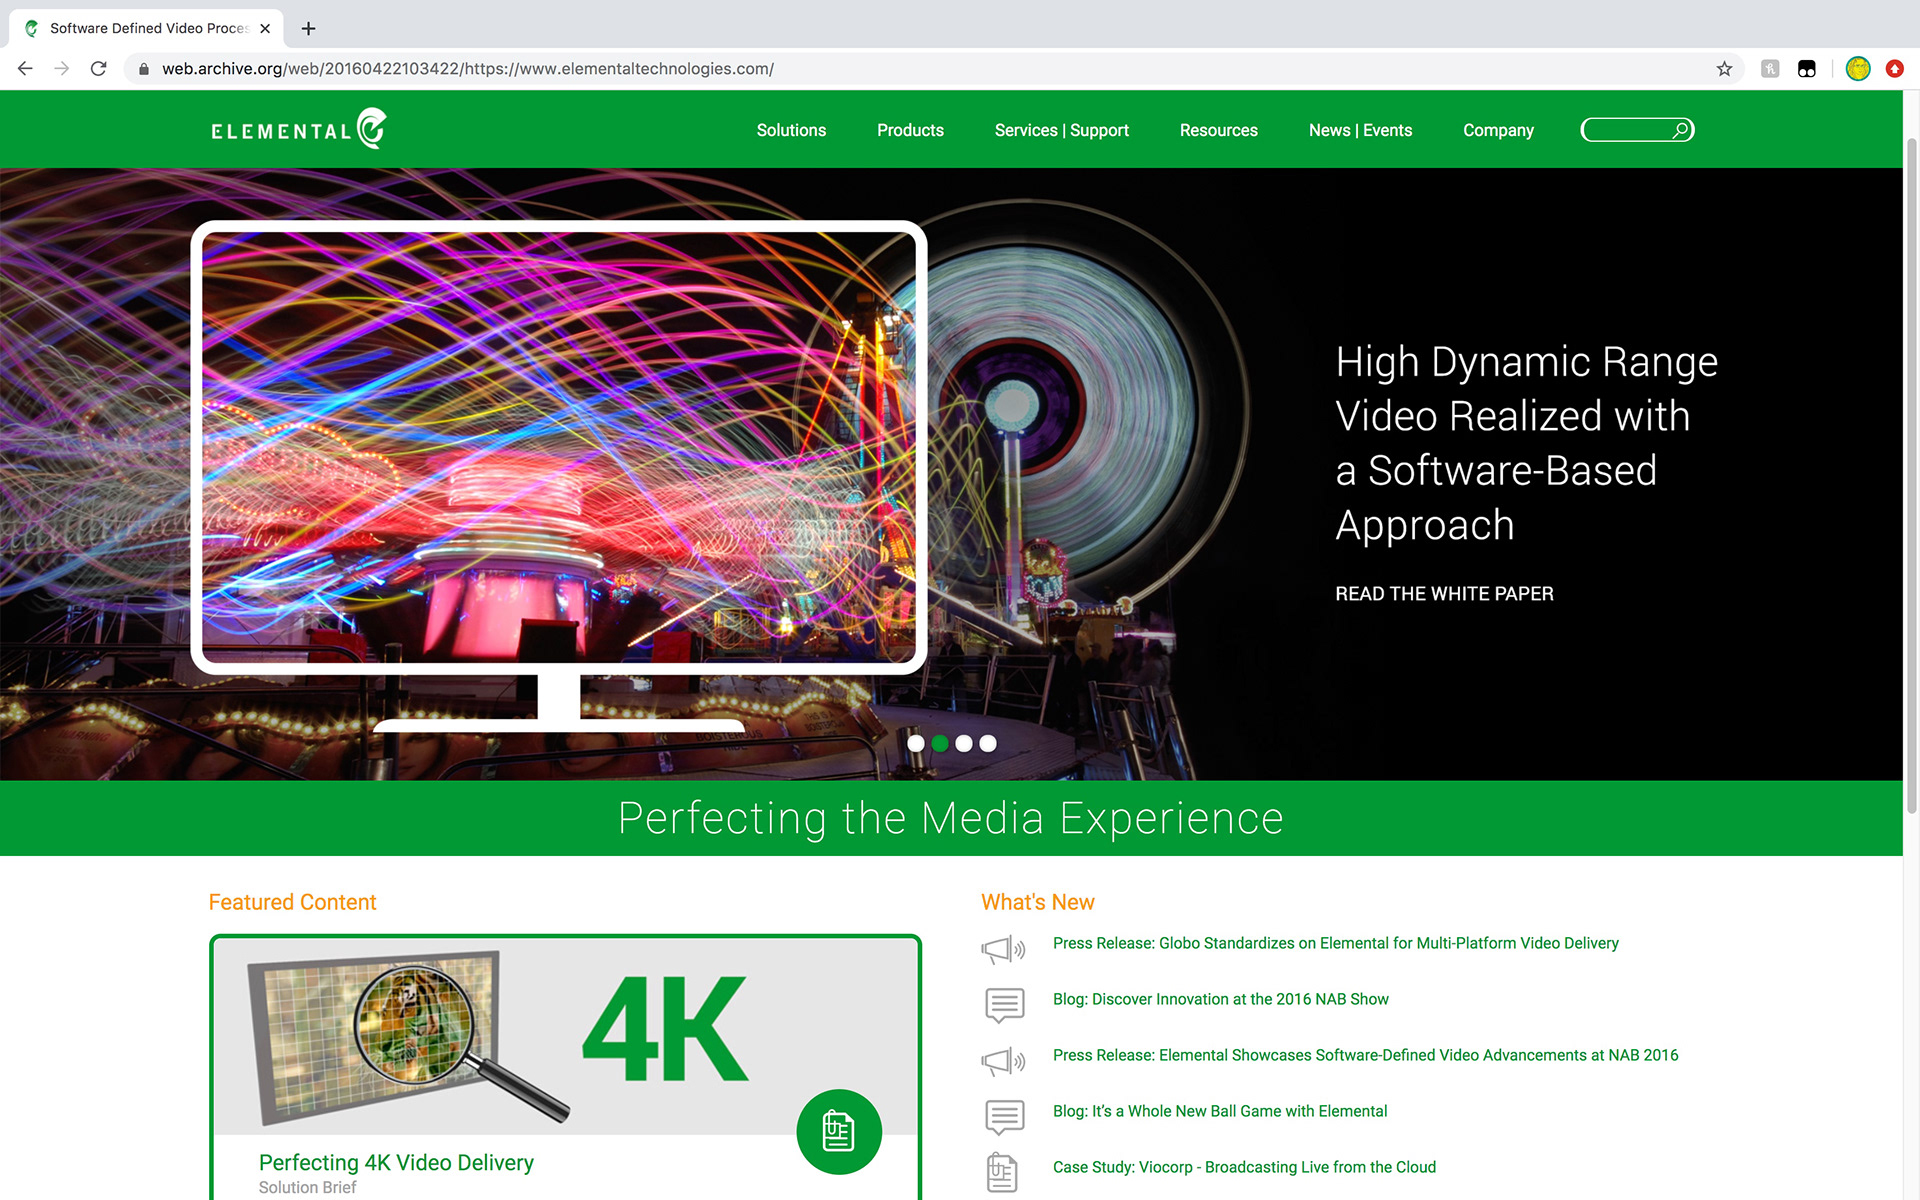Image resolution: width=1920 pixels, height=1200 pixels.
Task: Click chat icon beside Whole New Ball Game blog
Action: point(1004,1117)
